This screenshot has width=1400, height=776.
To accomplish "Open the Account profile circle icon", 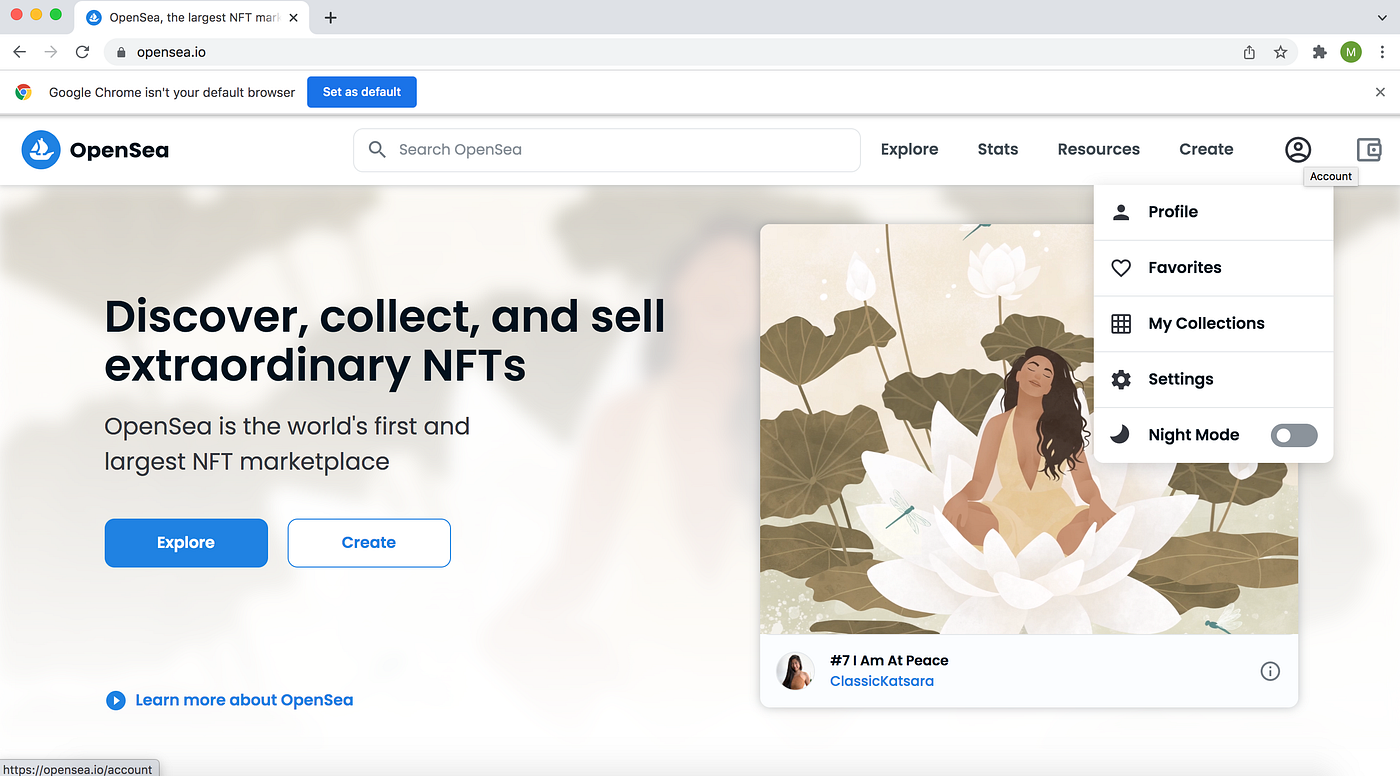I will point(1298,150).
